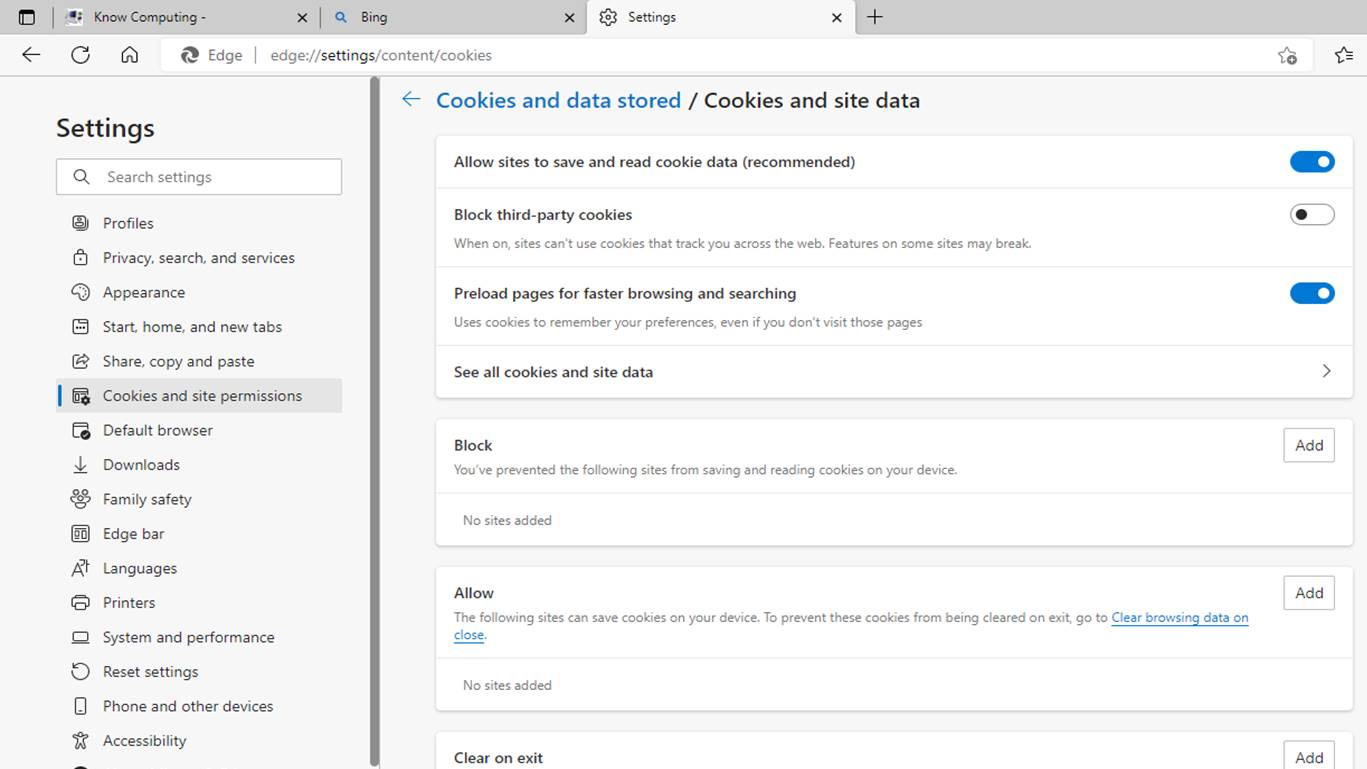Go back using the toolbar arrow
The width and height of the screenshot is (1367, 769).
tap(31, 55)
